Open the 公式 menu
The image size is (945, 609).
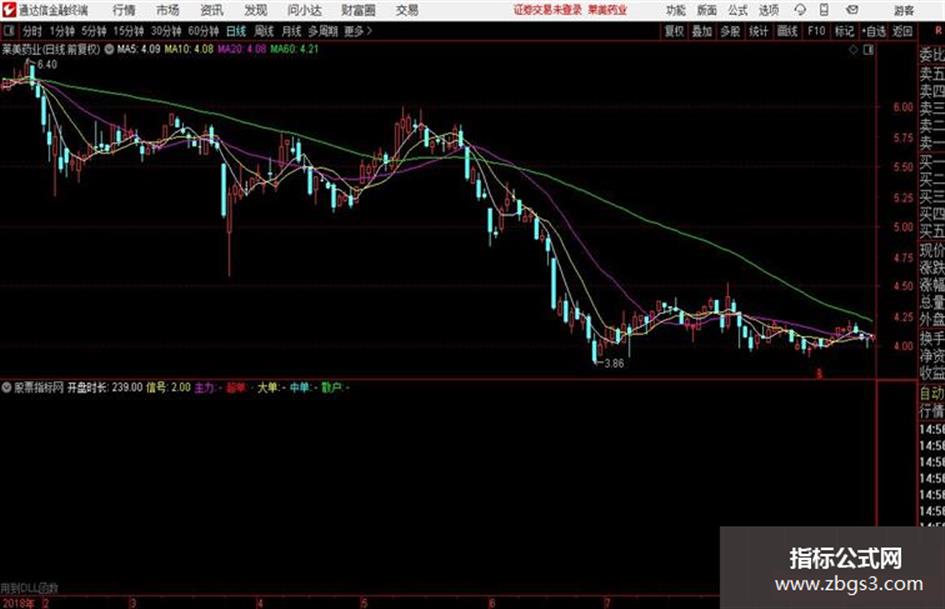737,10
